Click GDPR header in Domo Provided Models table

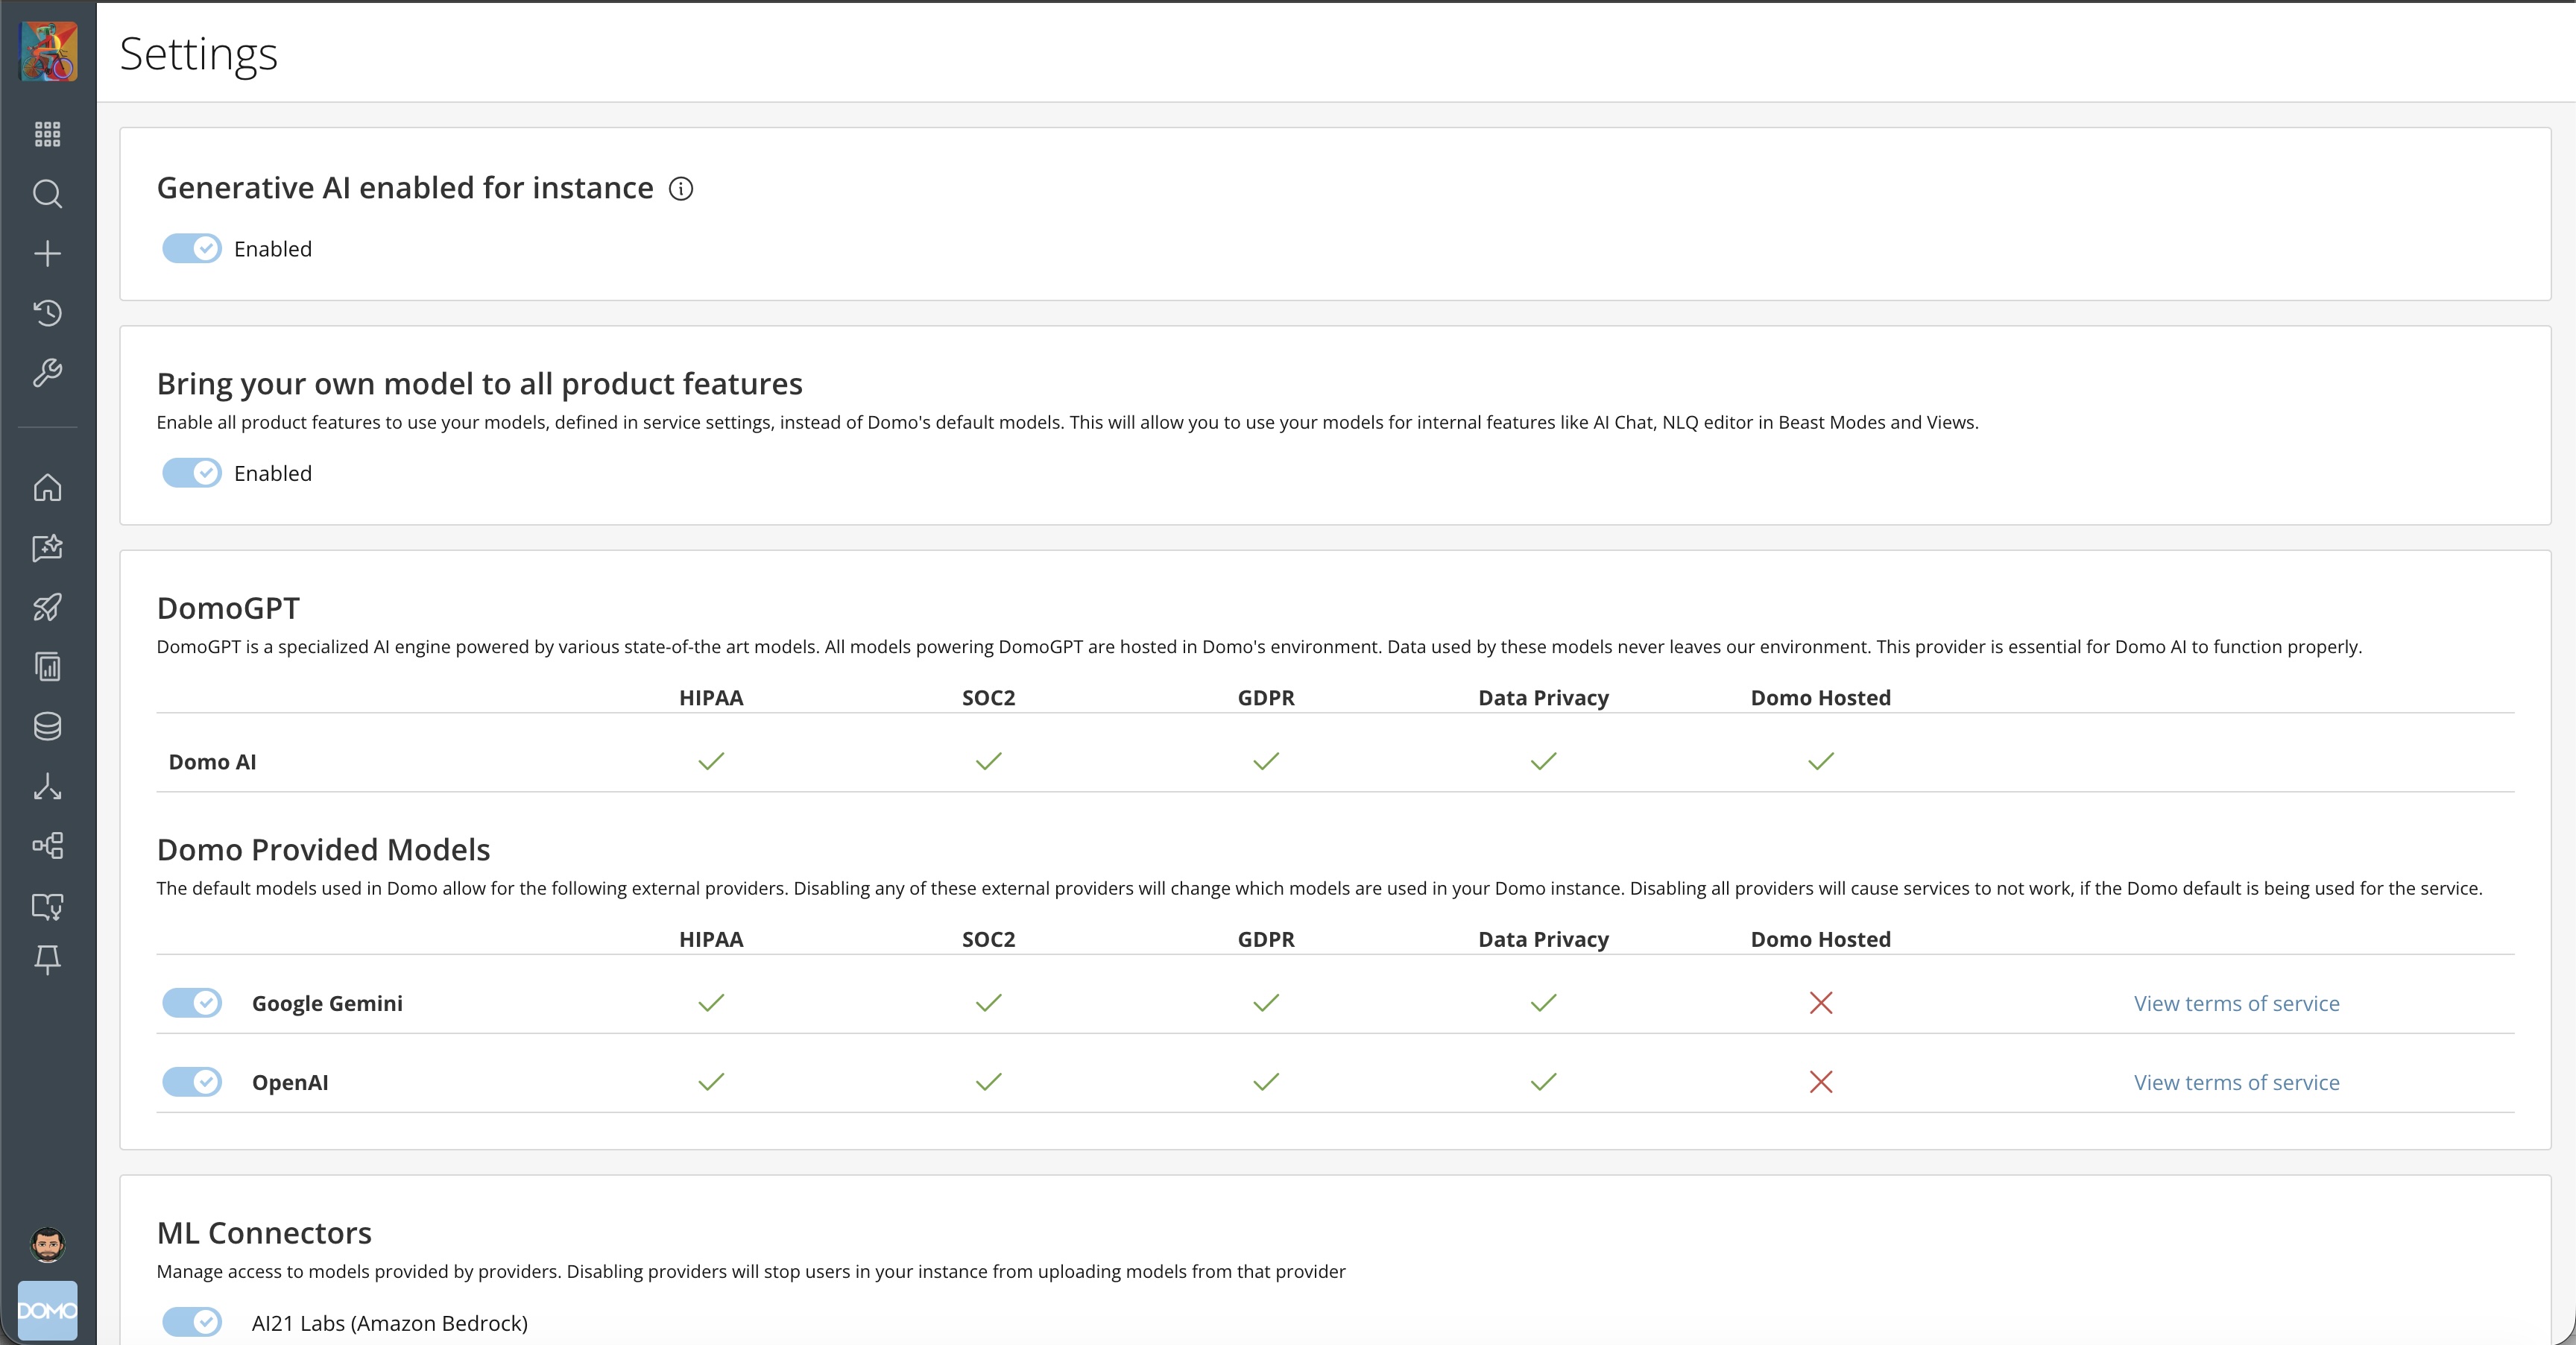click(1266, 940)
